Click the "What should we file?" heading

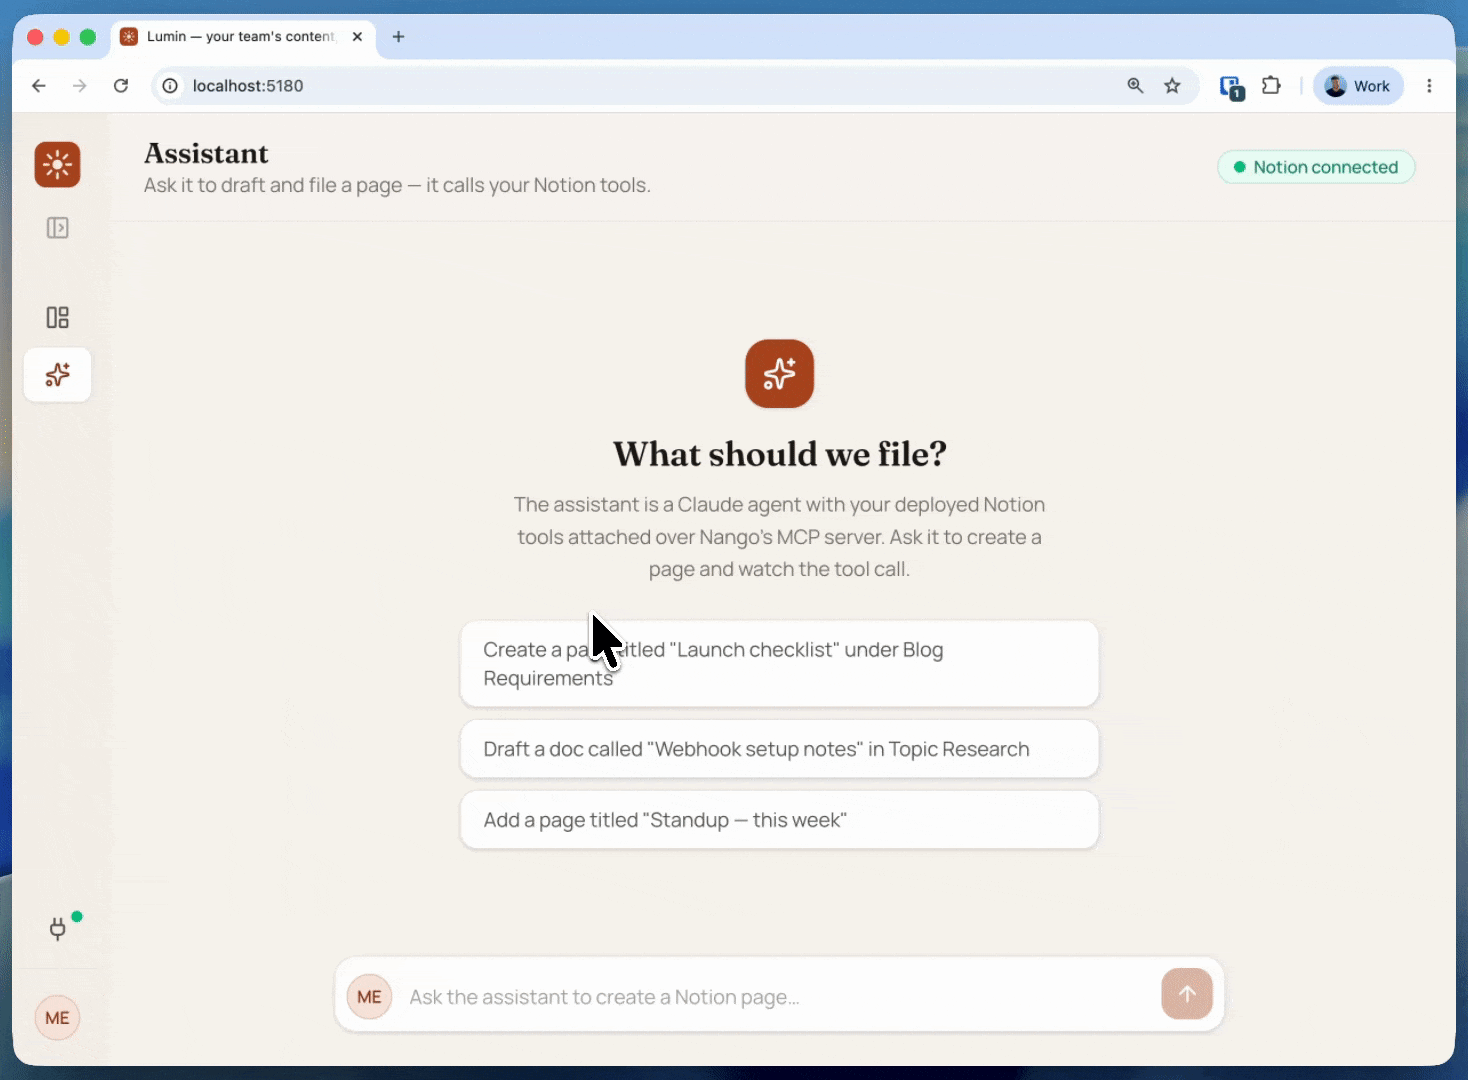point(779,454)
